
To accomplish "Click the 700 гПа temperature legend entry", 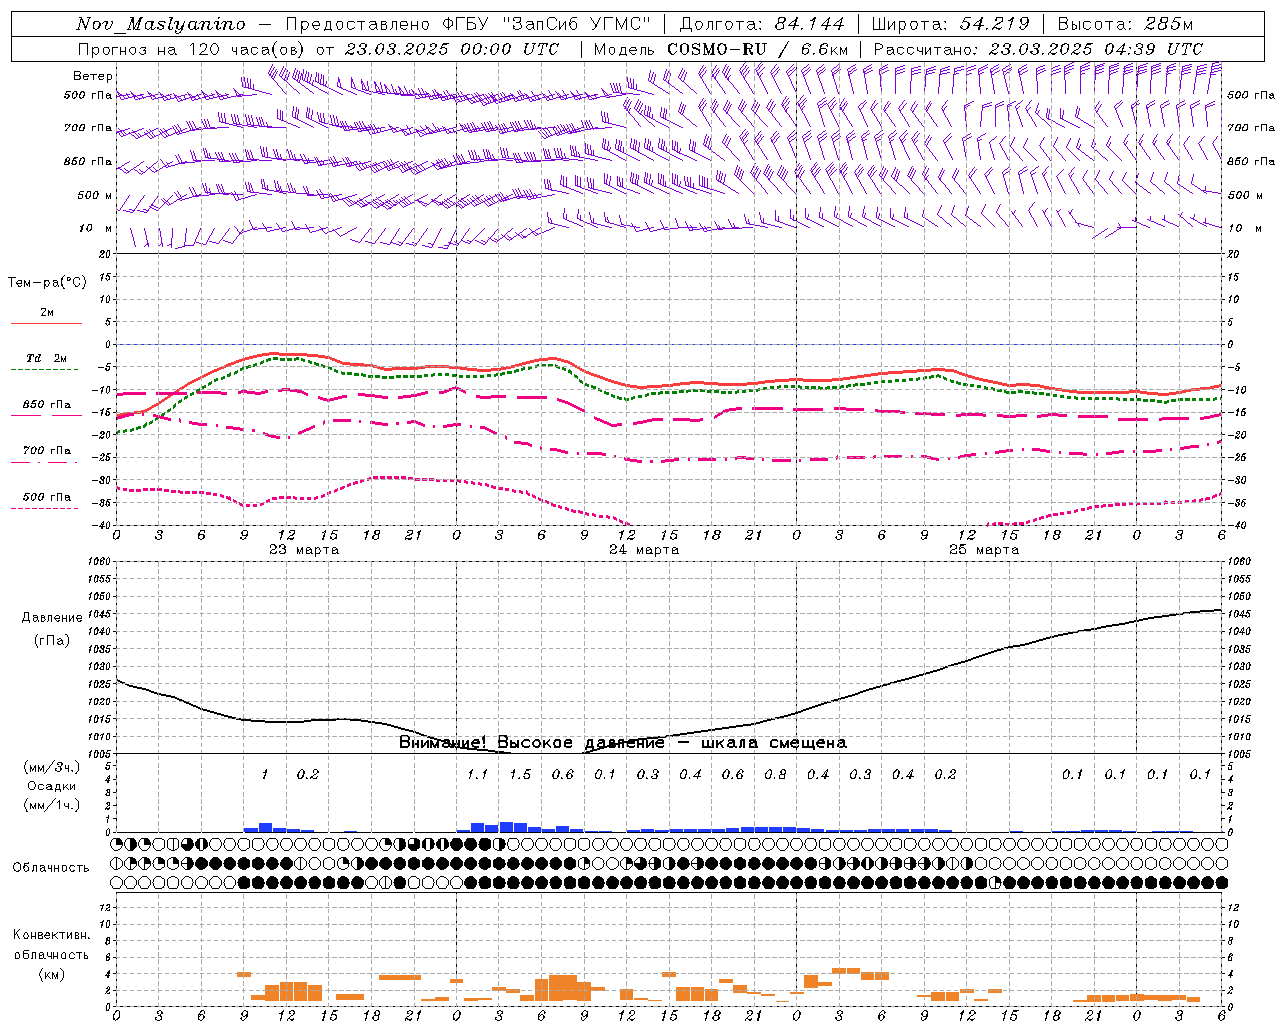I will point(46,451).
